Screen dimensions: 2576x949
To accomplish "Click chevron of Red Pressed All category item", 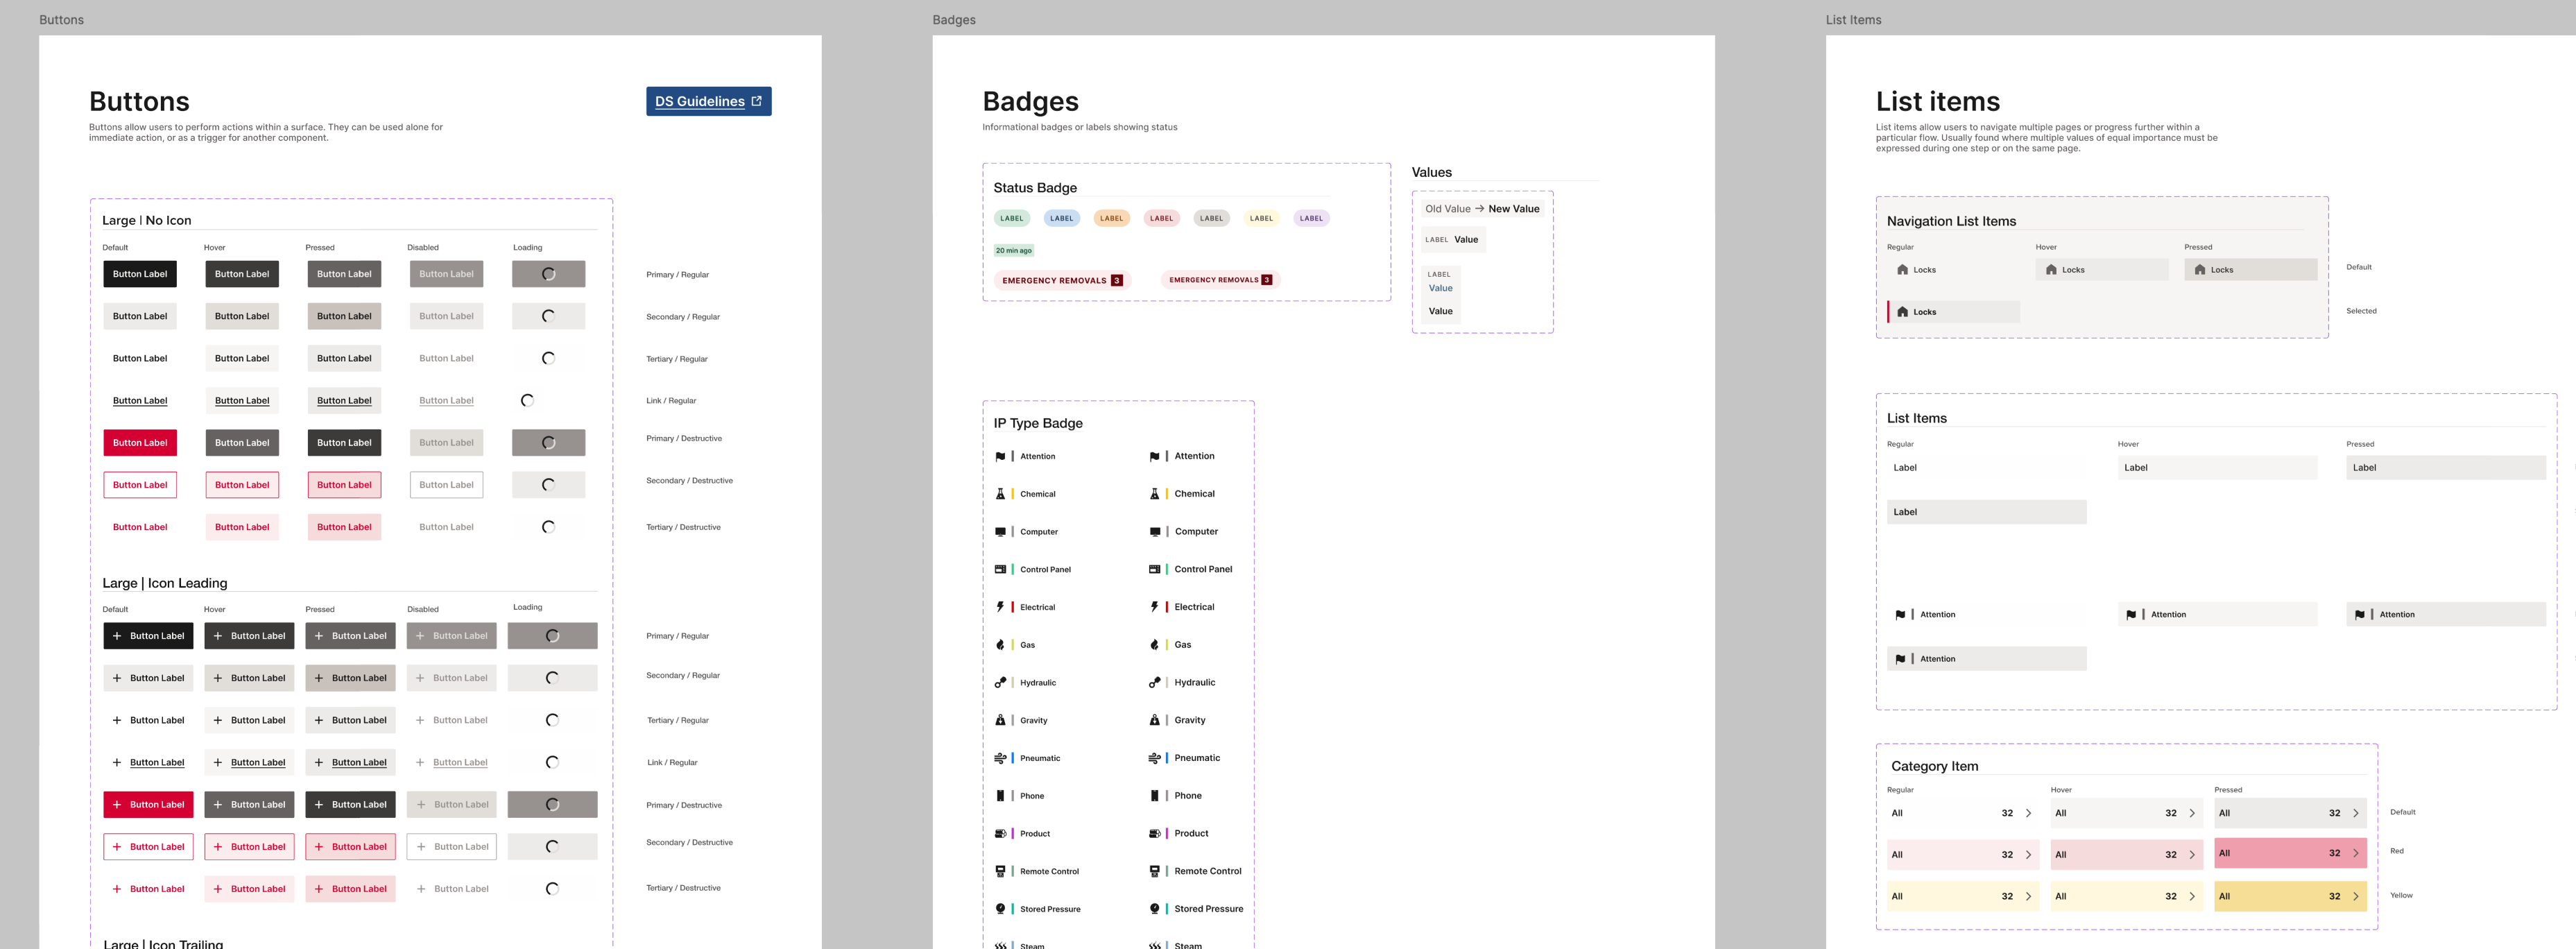I will [x=2355, y=853].
